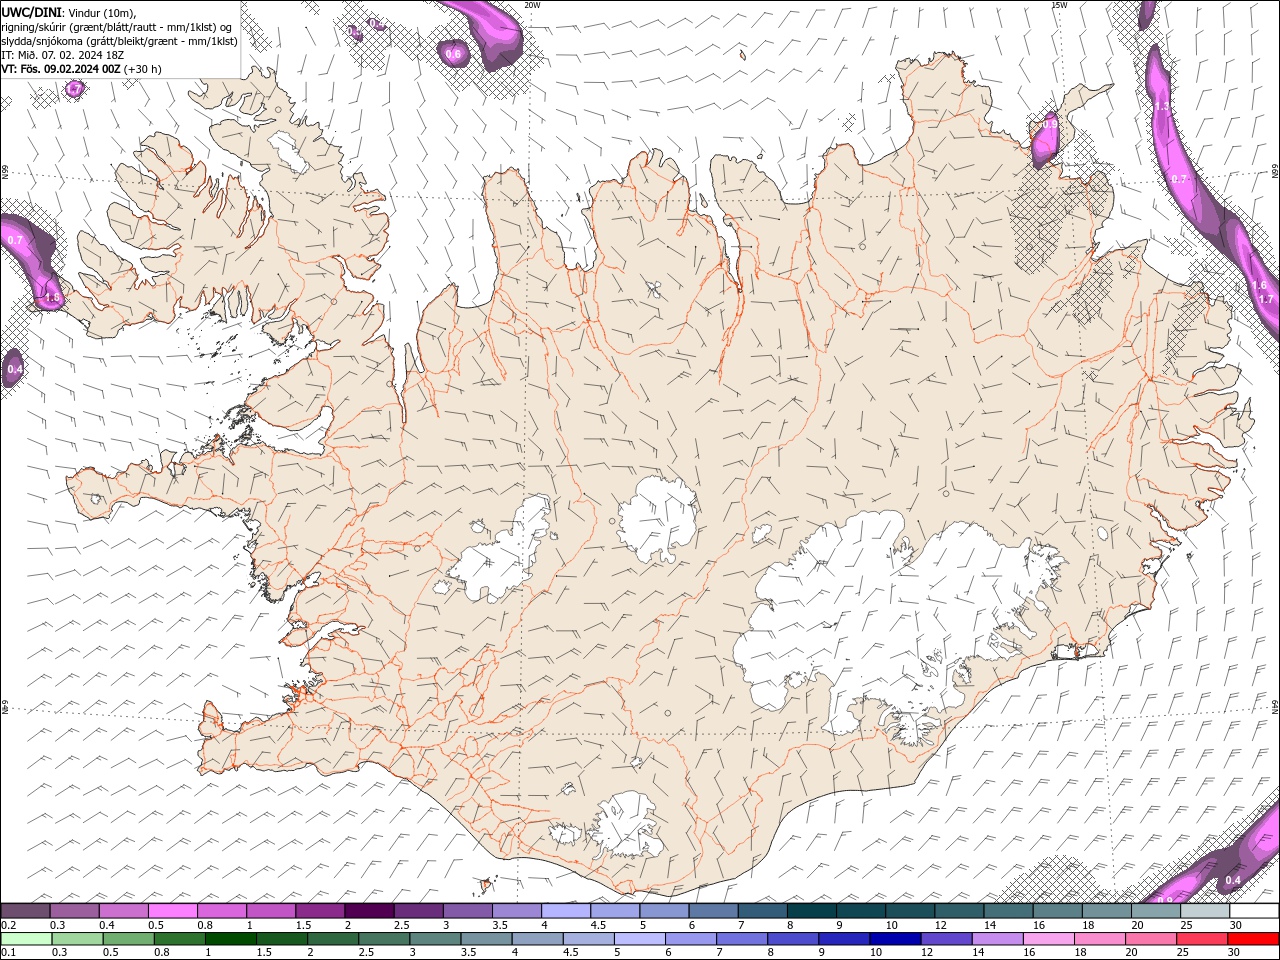Select the pale grey 25 swatch in upper legend
1280x960 pixels.
1204,911
